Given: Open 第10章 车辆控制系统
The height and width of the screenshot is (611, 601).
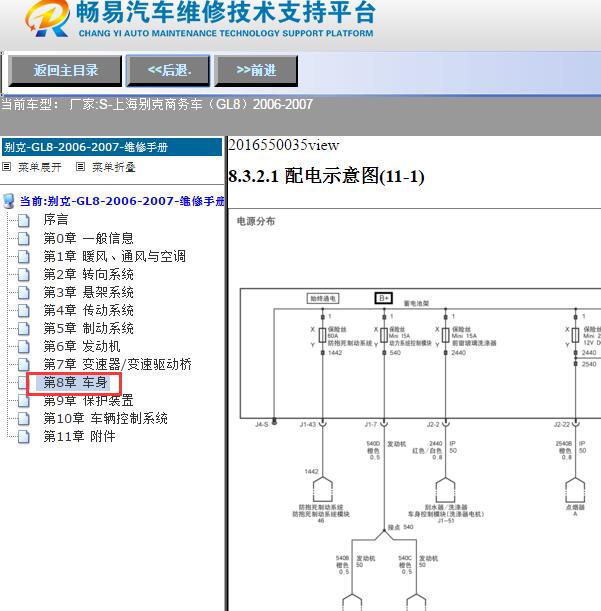Looking at the screenshot, I should [x=106, y=418].
